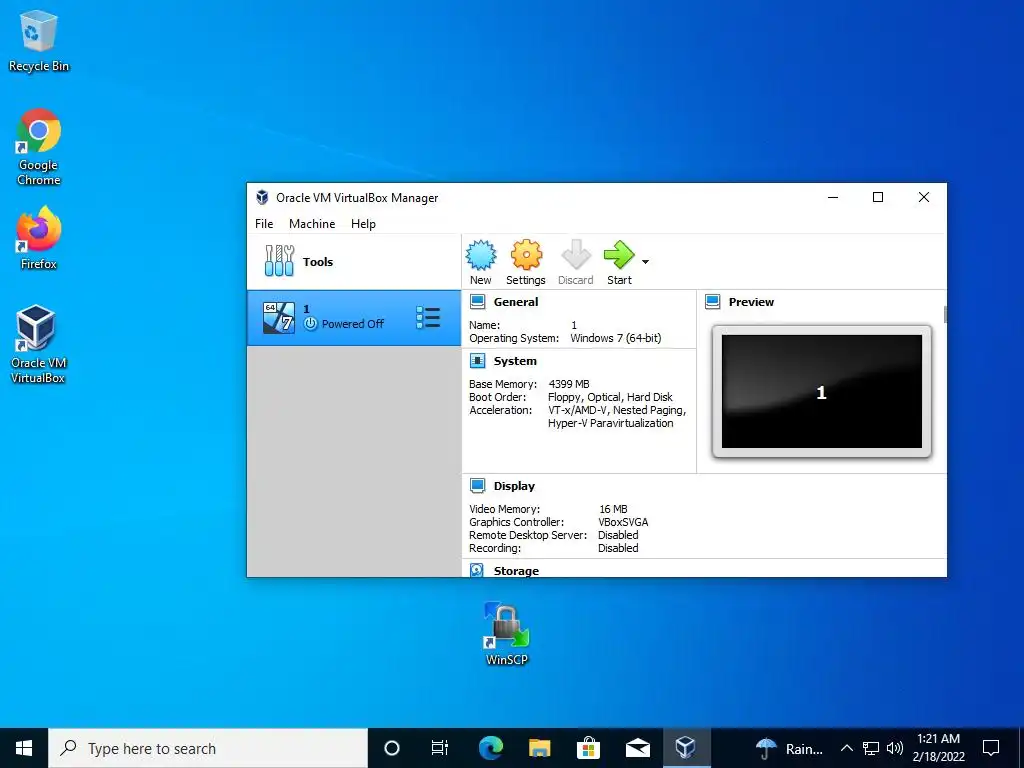Click network tray icon

tap(871, 748)
